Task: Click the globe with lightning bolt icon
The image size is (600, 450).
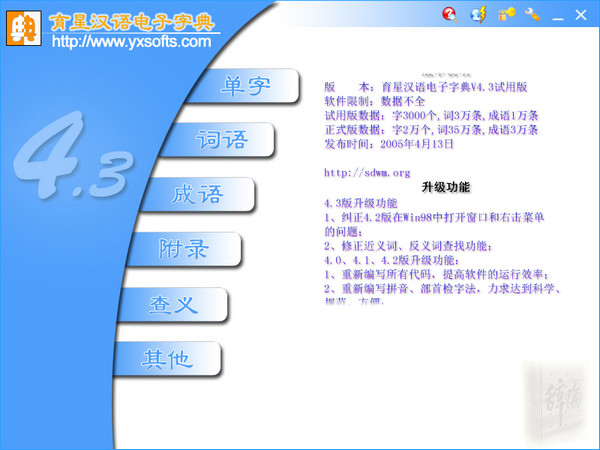Action: tap(479, 14)
